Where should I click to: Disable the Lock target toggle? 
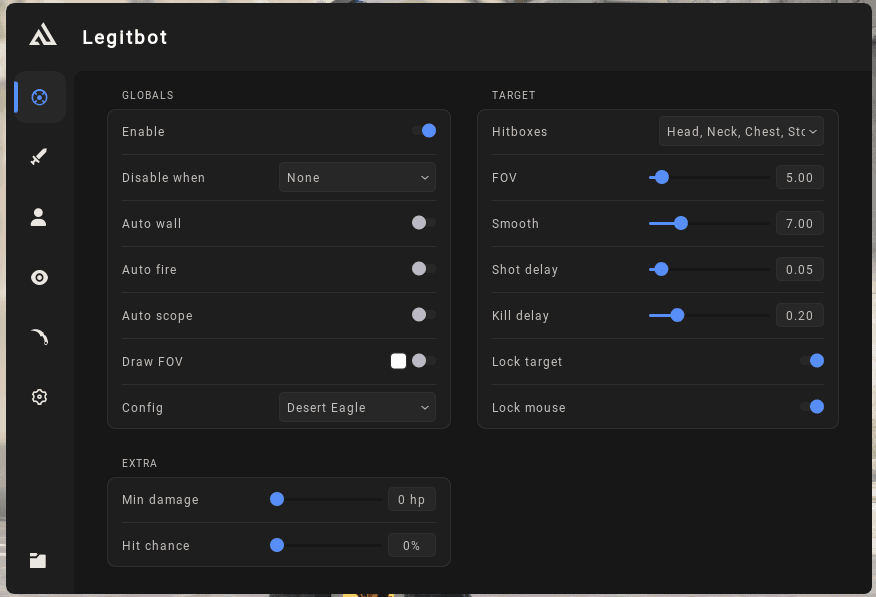click(812, 361)
